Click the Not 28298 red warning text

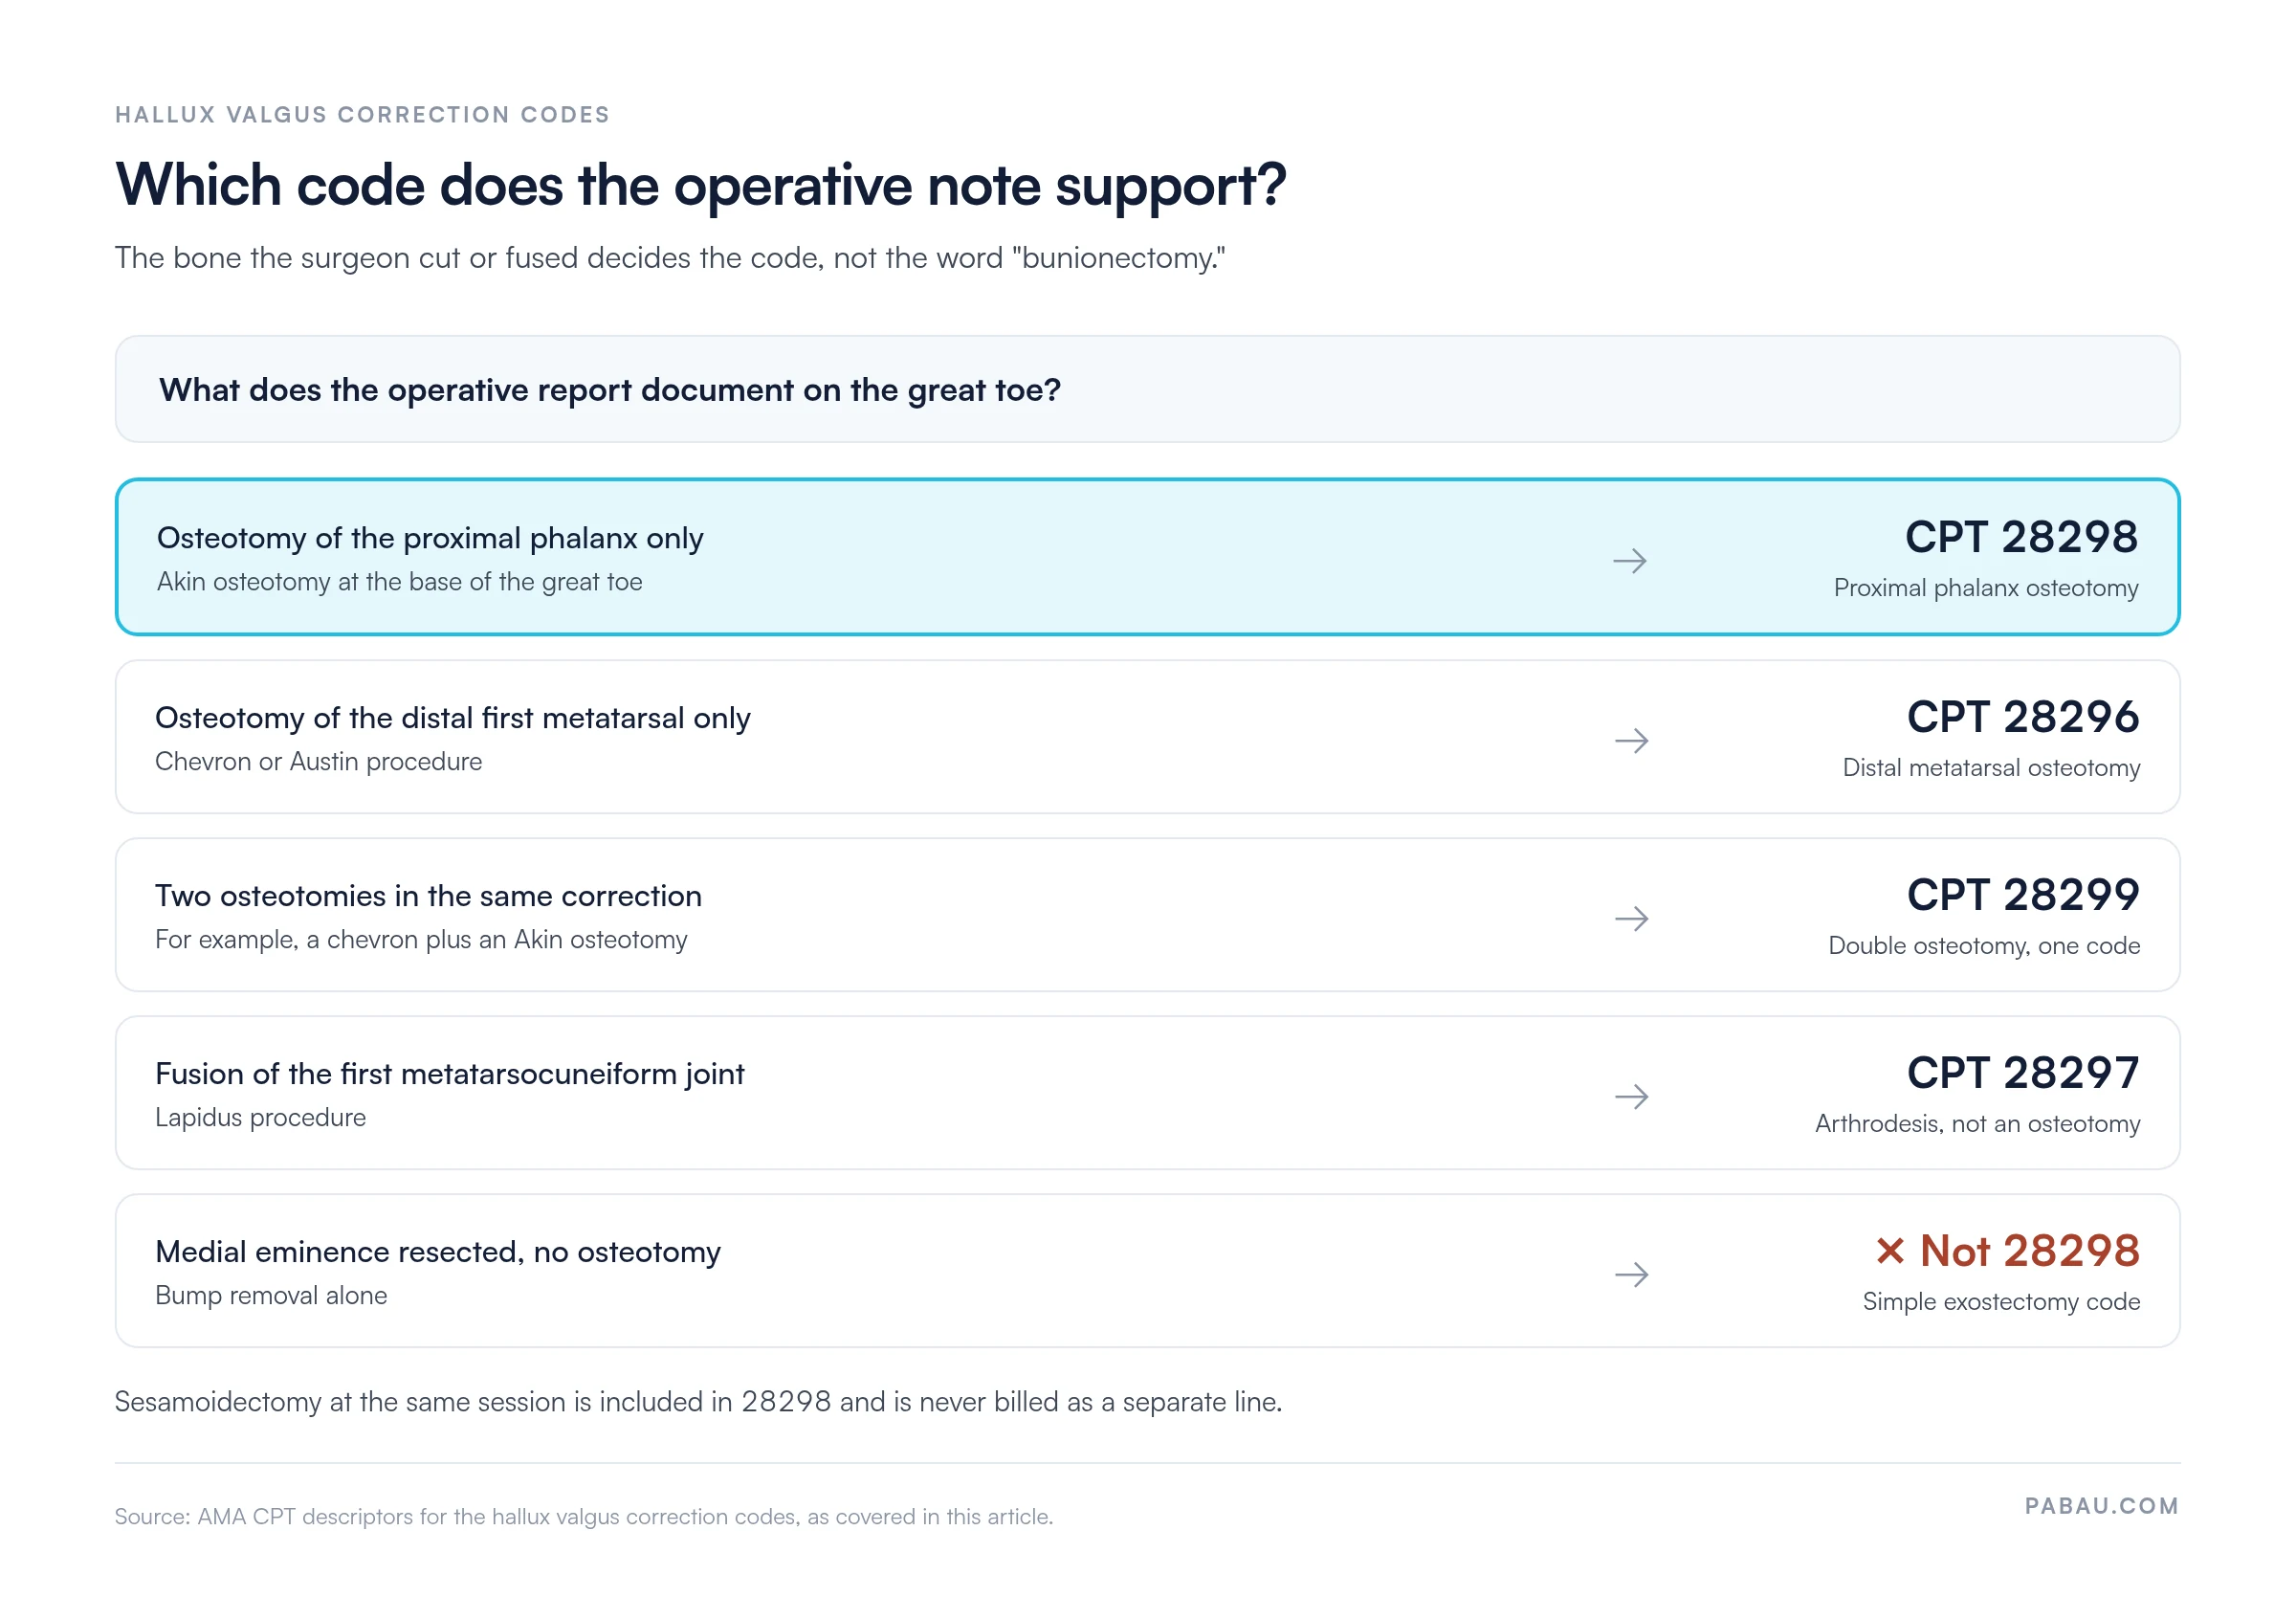point(2029,1251)
